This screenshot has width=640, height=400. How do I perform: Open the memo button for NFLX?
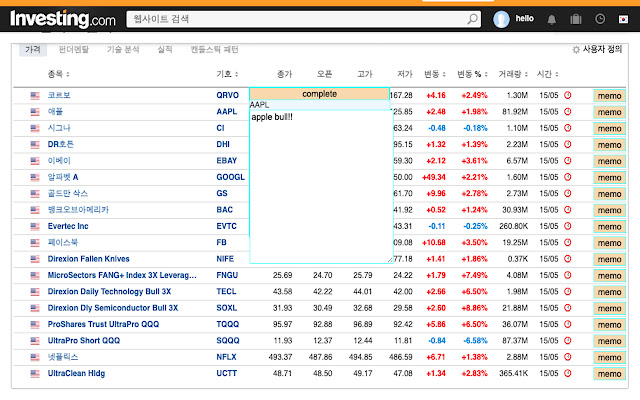[x=609, y=358]
